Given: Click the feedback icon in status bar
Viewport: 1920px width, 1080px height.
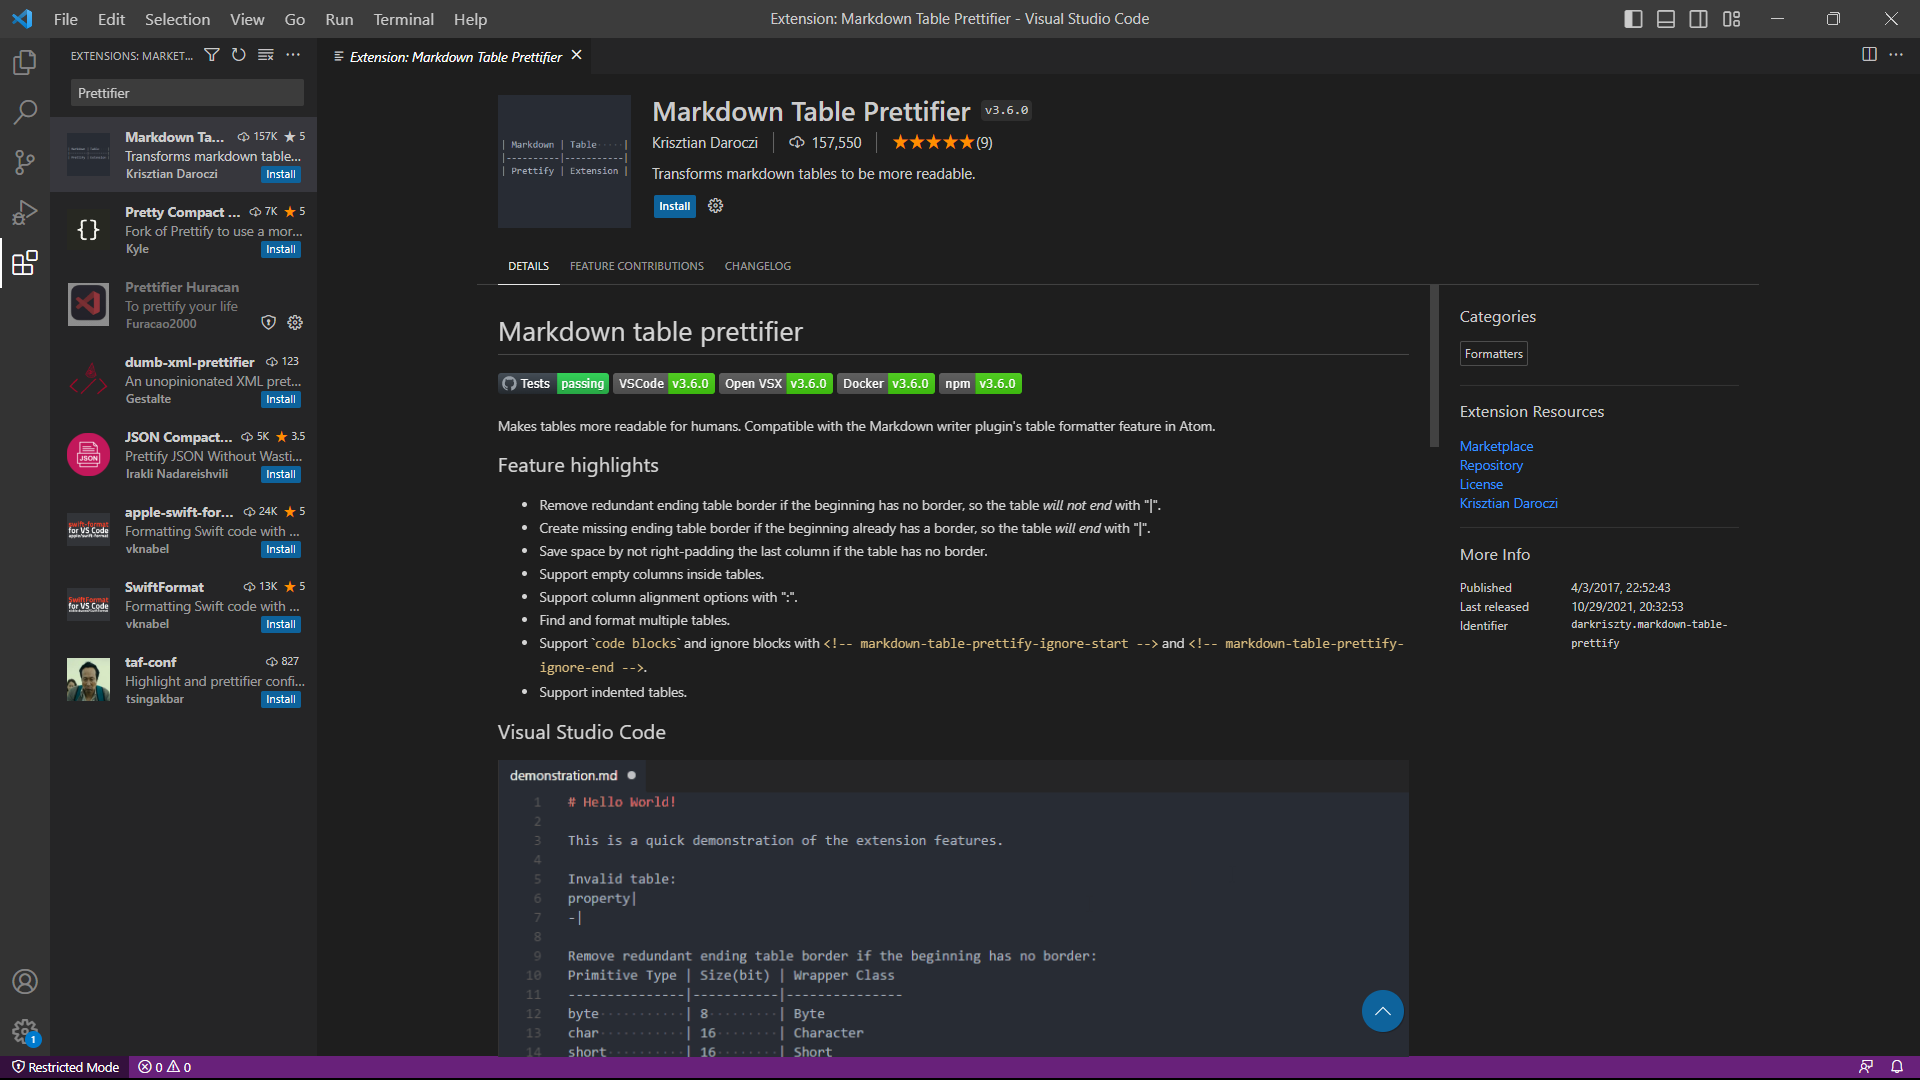Looking at the screenshot, I should 1866,1067.
